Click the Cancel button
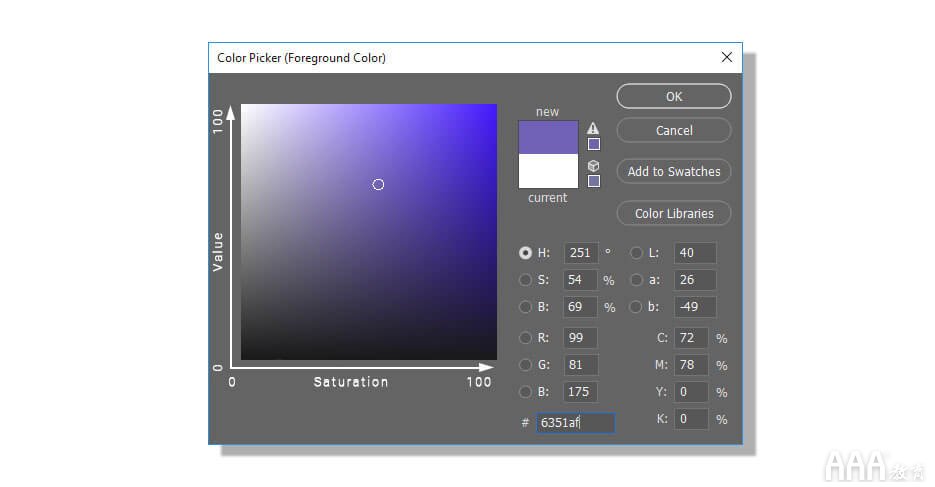The height and width of the screenshot is (487, 935). pos(674,131)
